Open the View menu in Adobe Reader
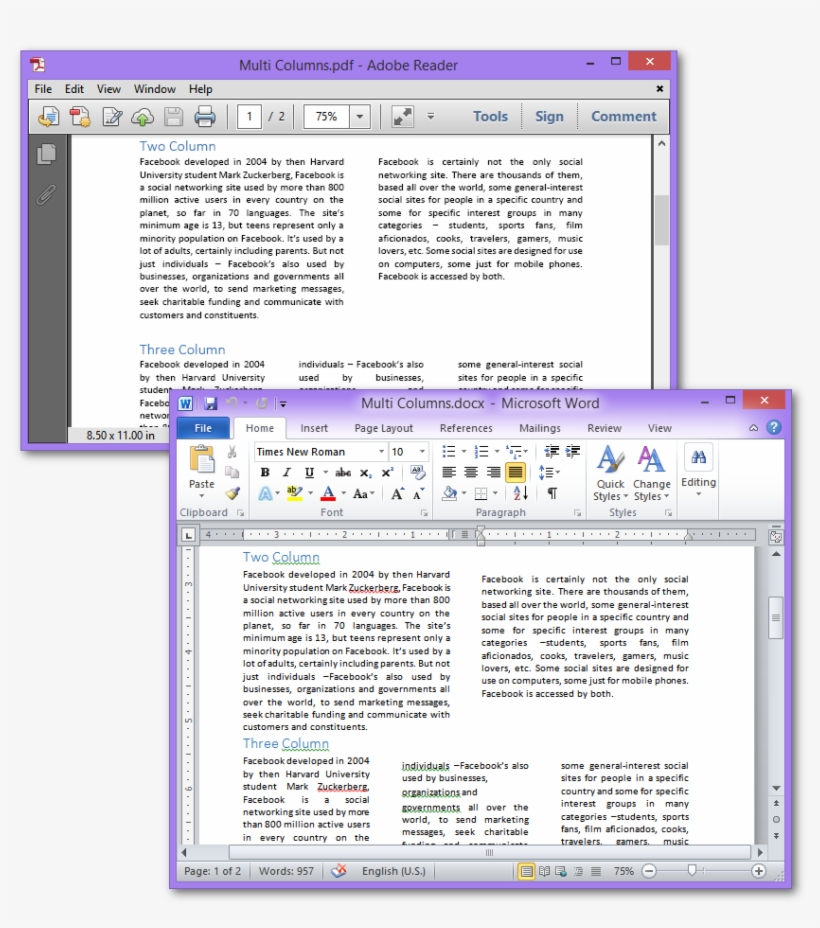 tap(108, 88)
